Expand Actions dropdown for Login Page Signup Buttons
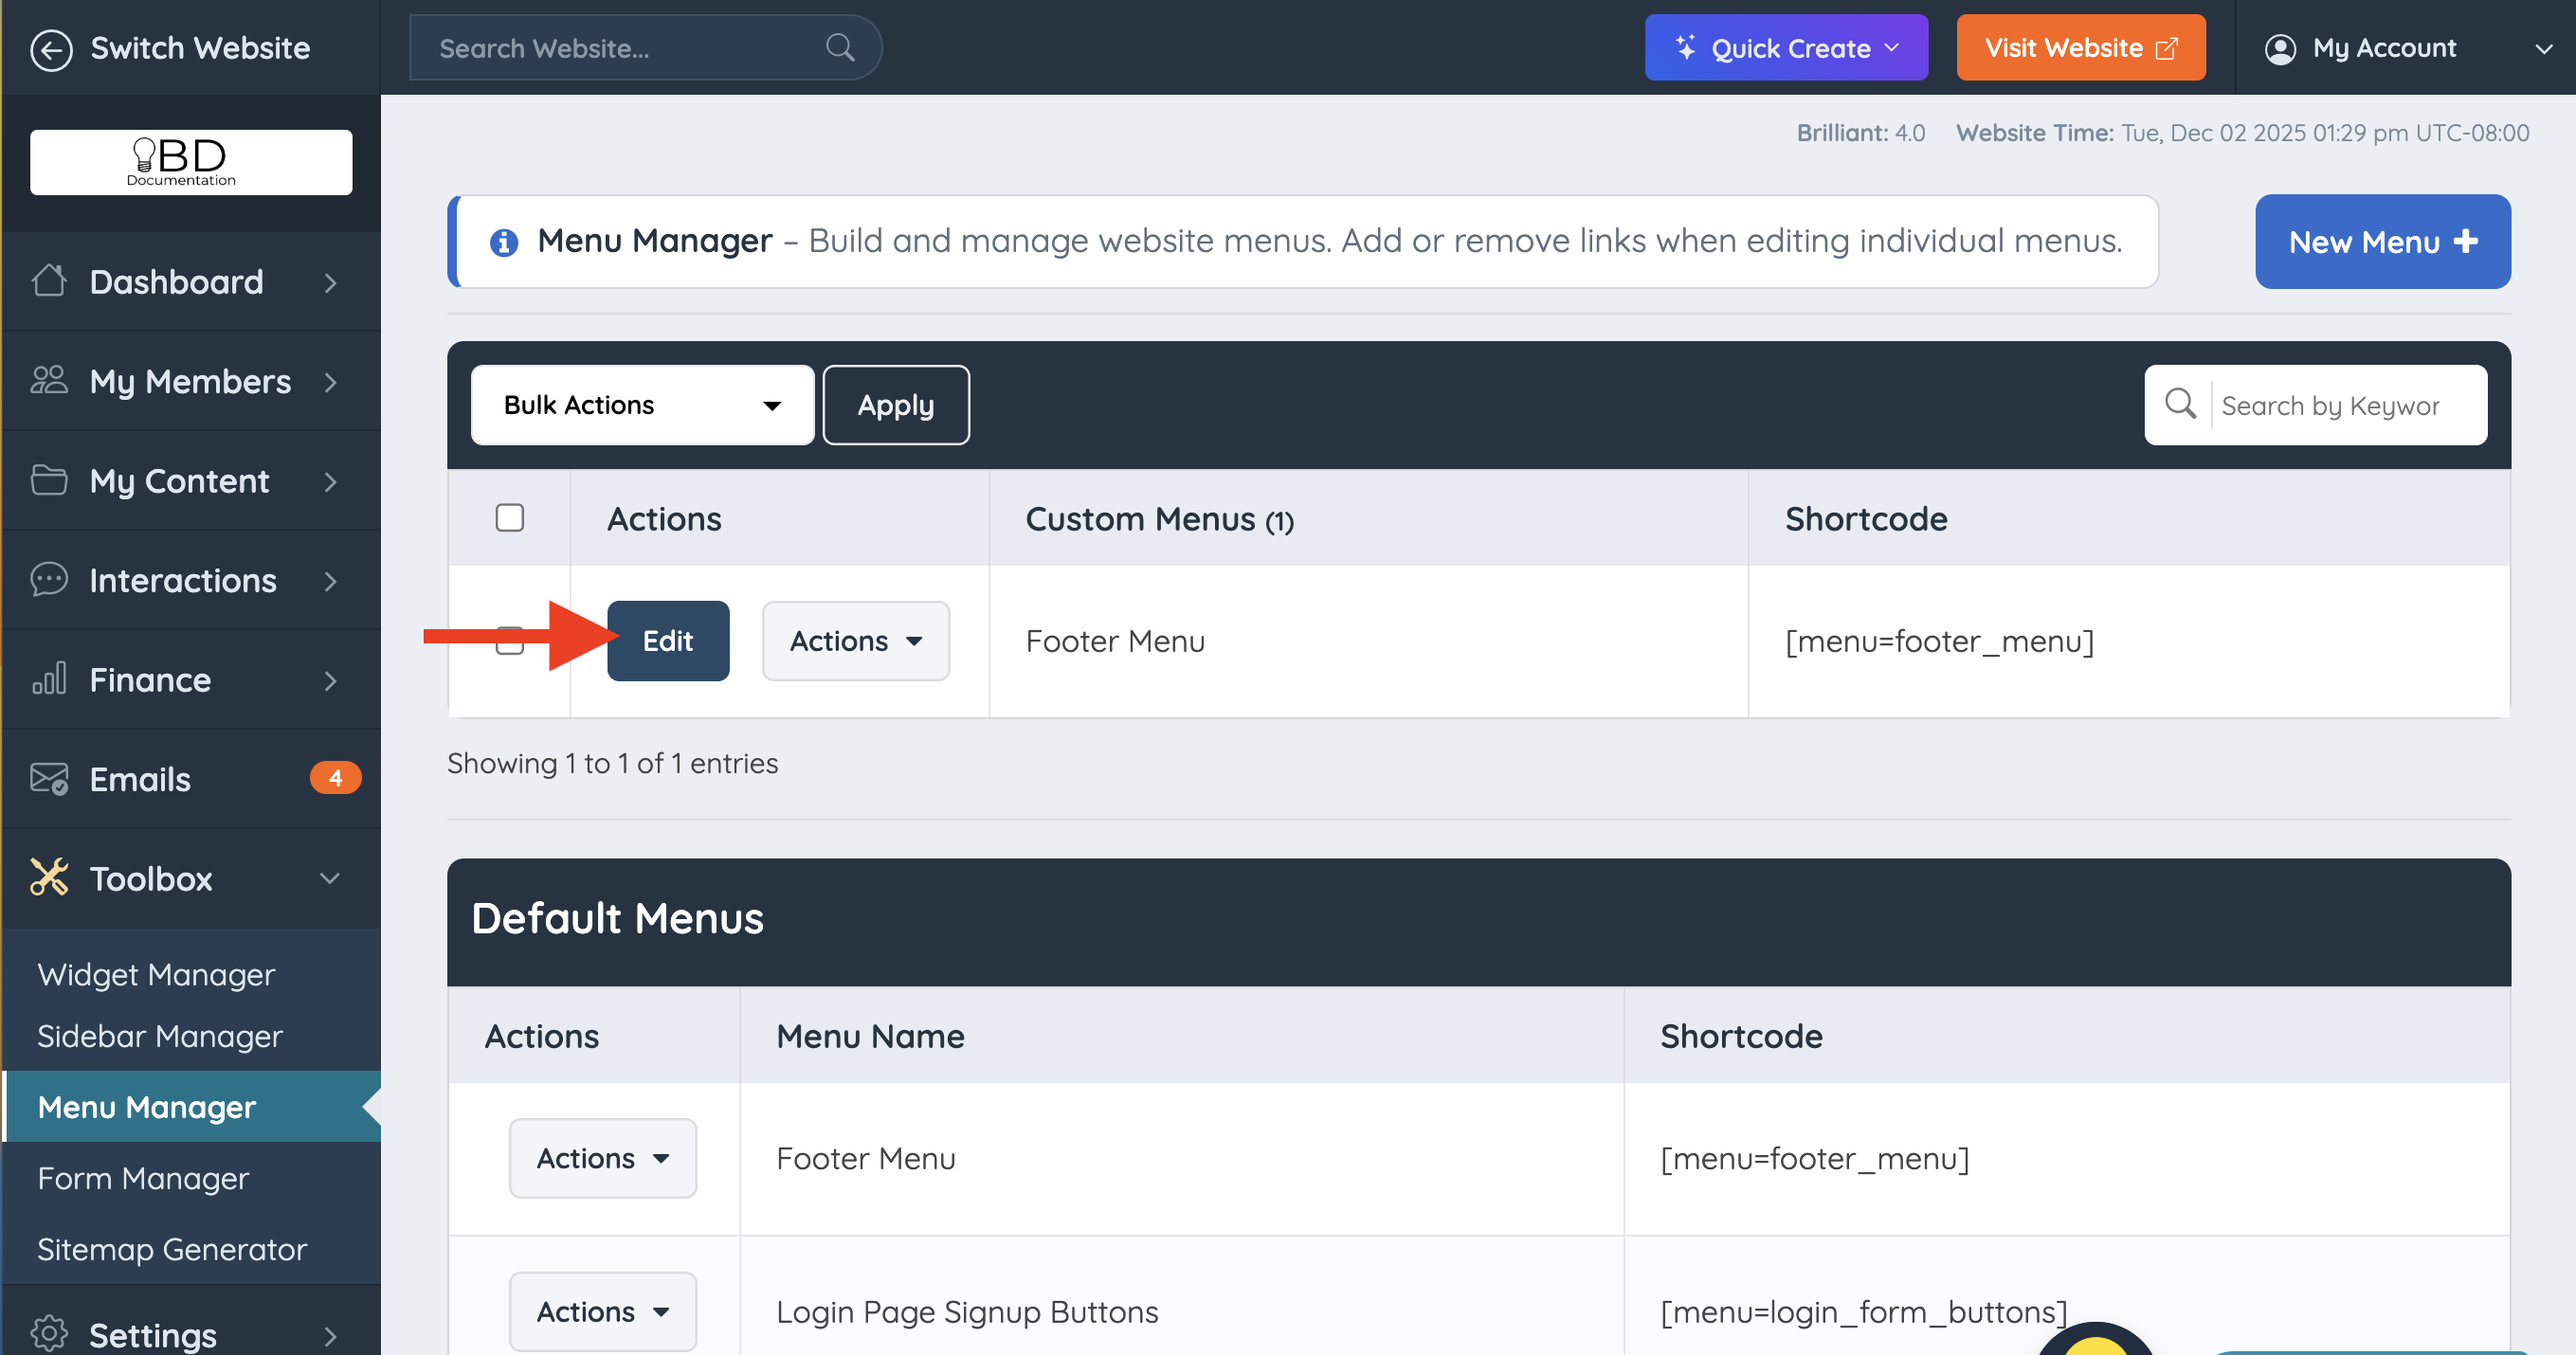 click(602, 1311)
